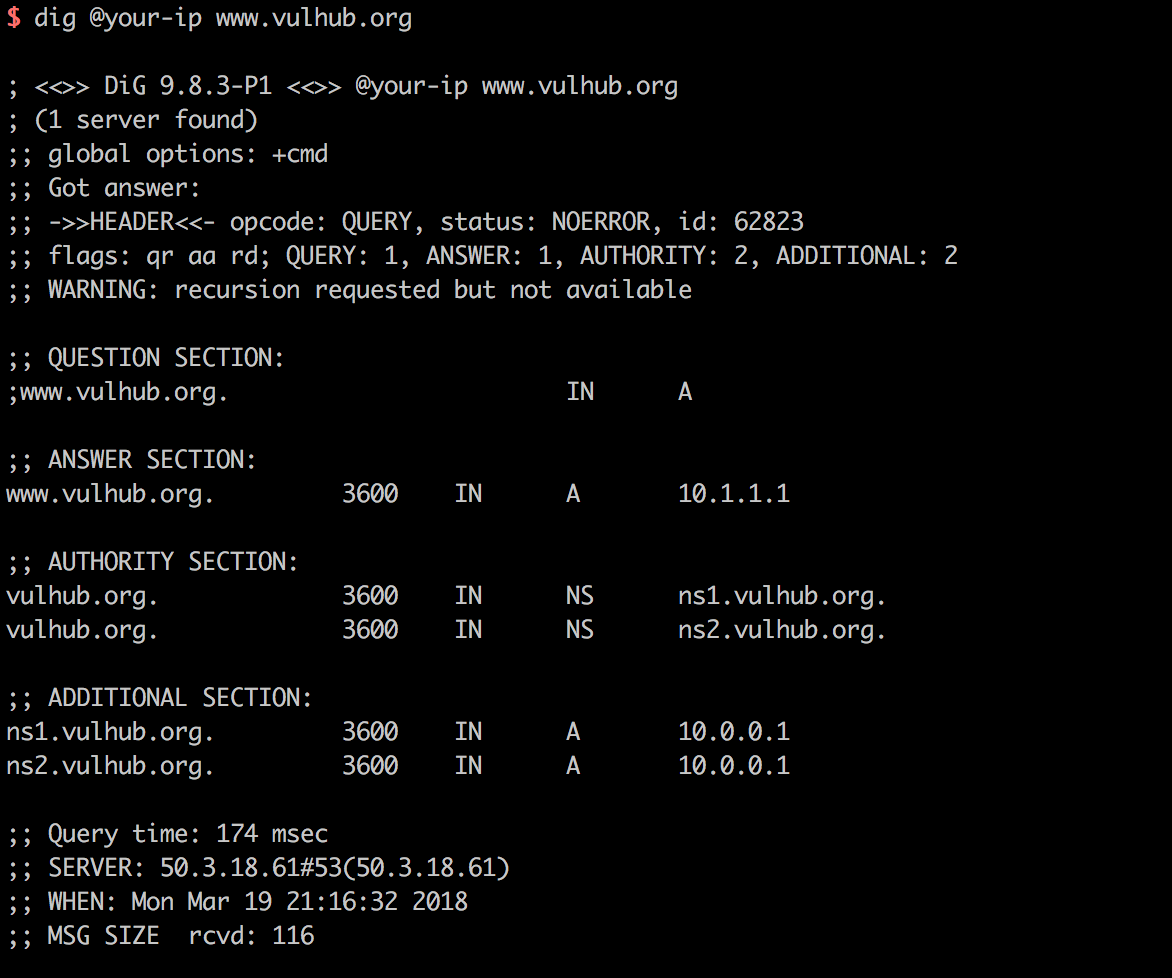Click the SERVER 50.3.18.61#53 line
The width and height of the screenshot is (1172, 978).
pyautogui.click(x=259, y=867)
